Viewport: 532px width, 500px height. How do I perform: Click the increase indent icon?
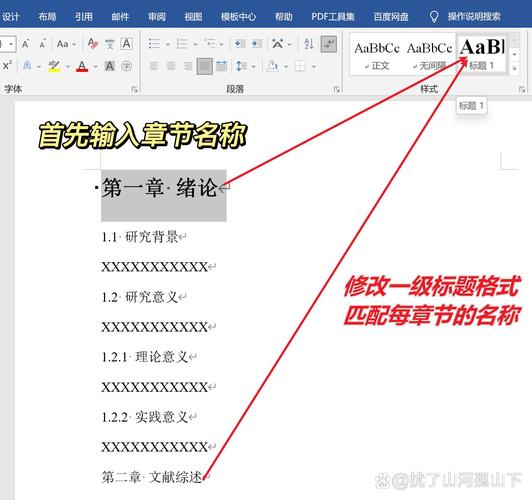point(256,44)
